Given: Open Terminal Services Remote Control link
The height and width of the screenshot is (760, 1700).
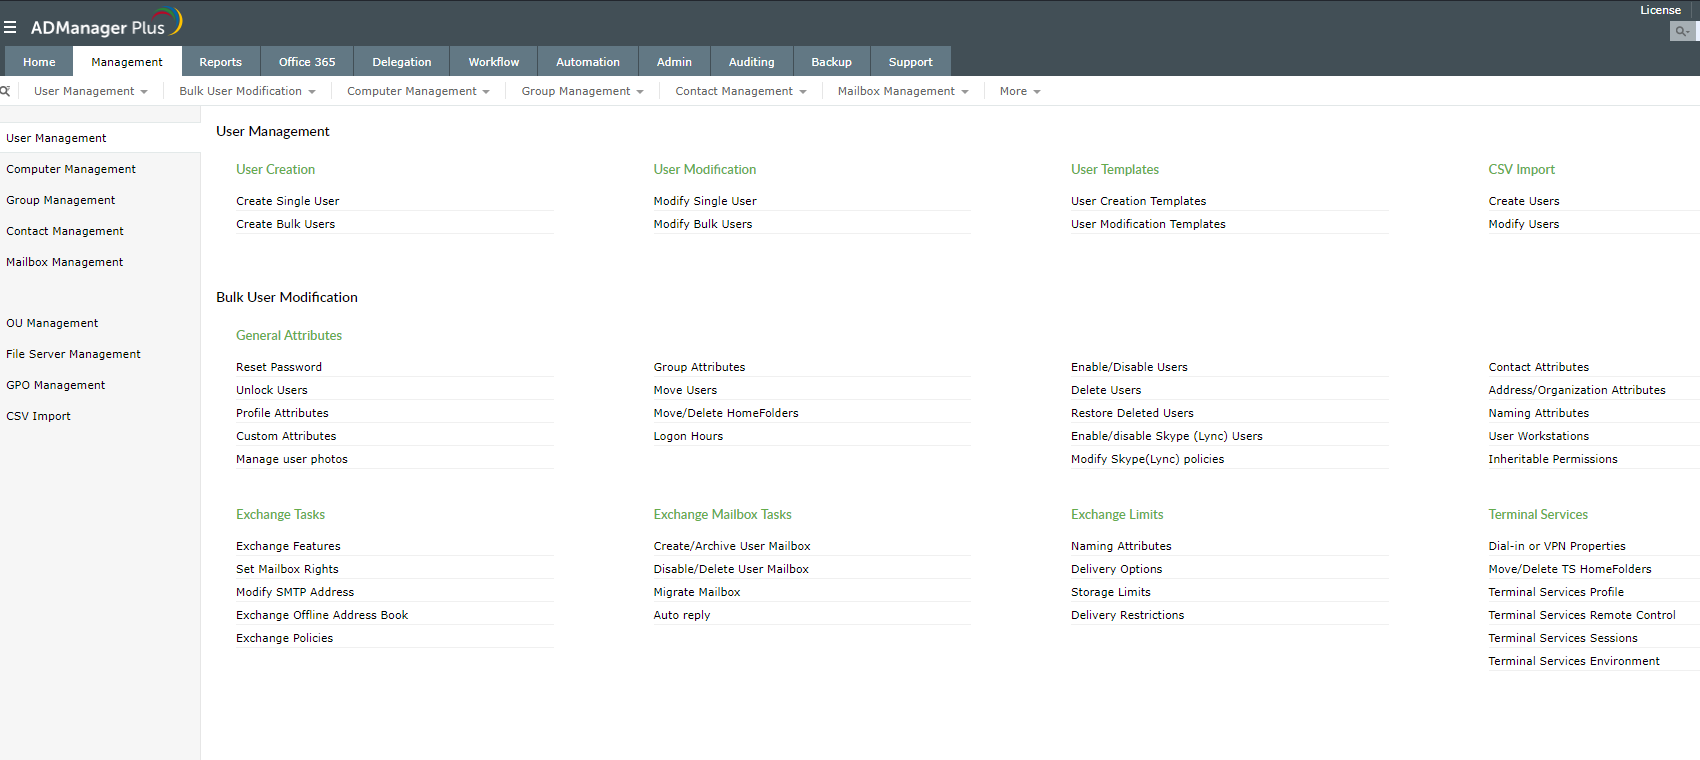Looking at the screenshot, I should pyautogui.click(x=1581, y=615).
